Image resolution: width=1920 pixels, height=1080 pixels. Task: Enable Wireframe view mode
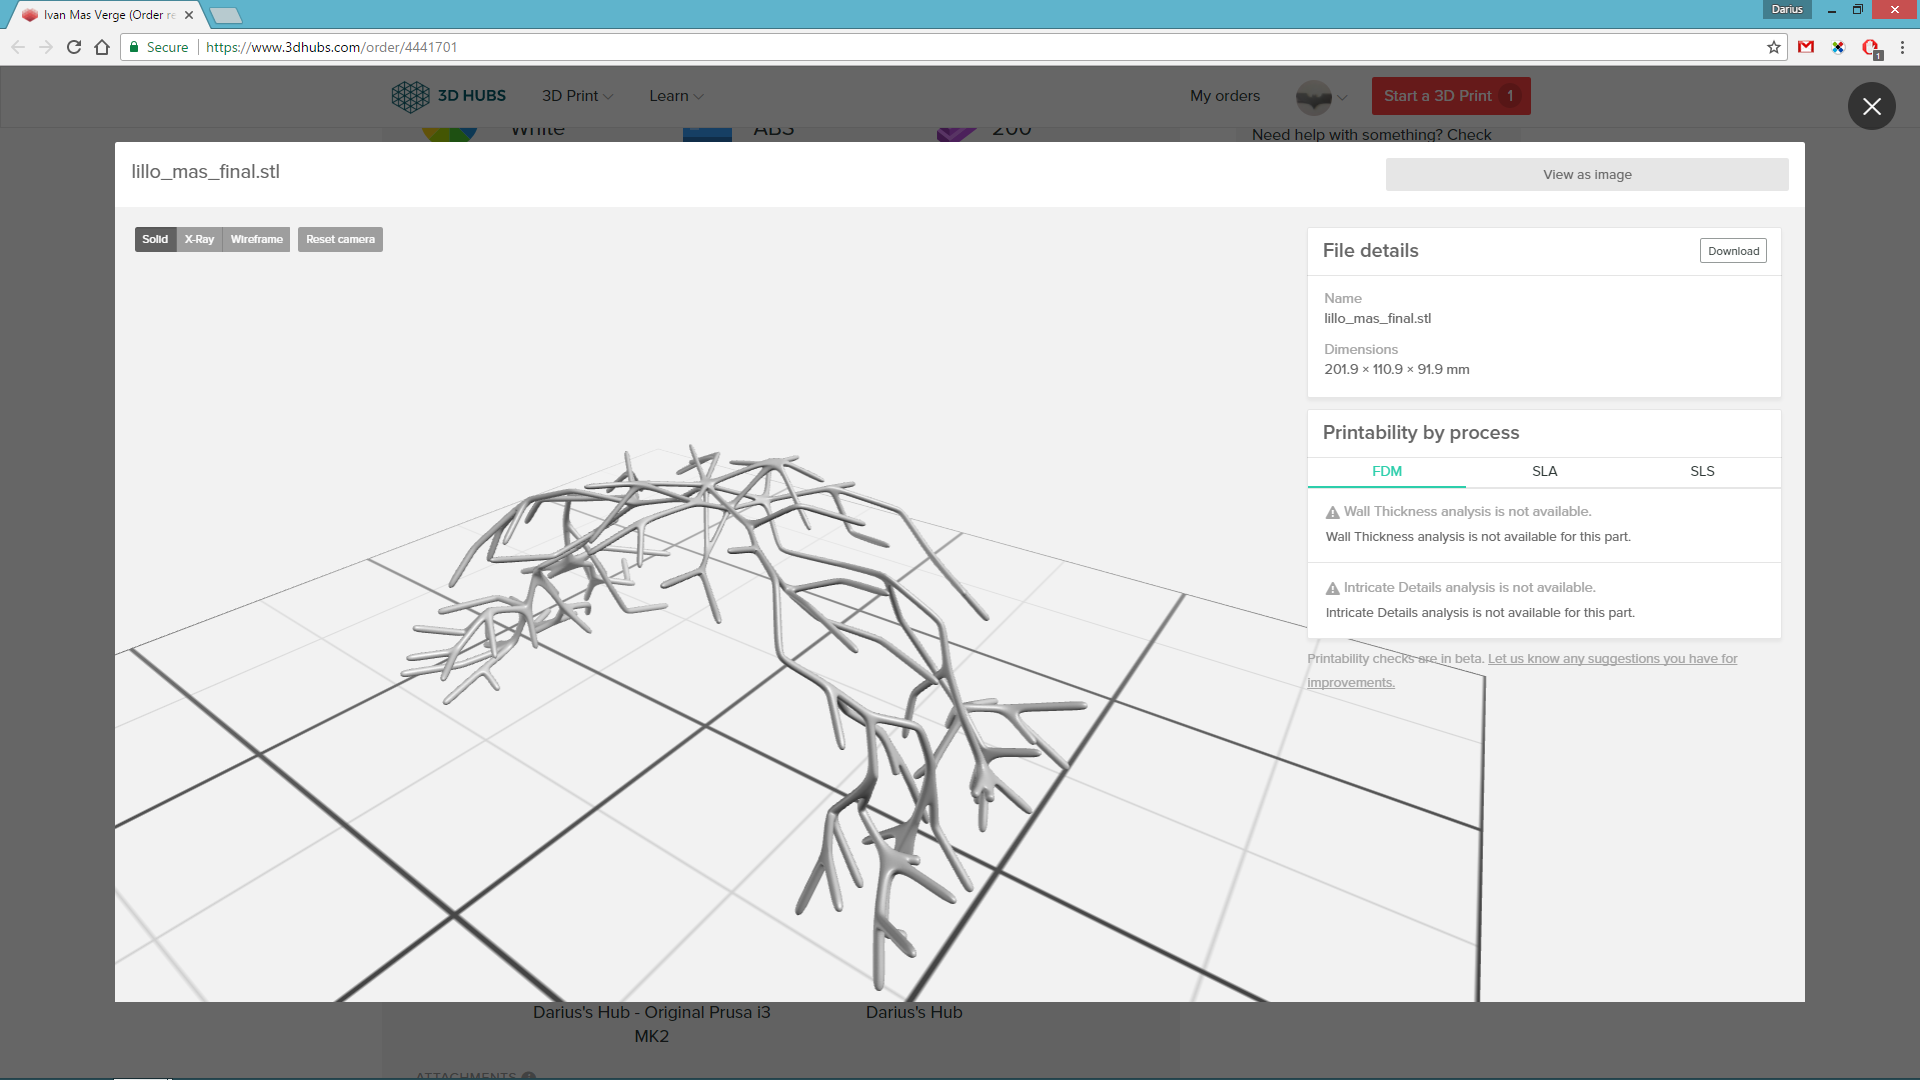coord(256,239)
